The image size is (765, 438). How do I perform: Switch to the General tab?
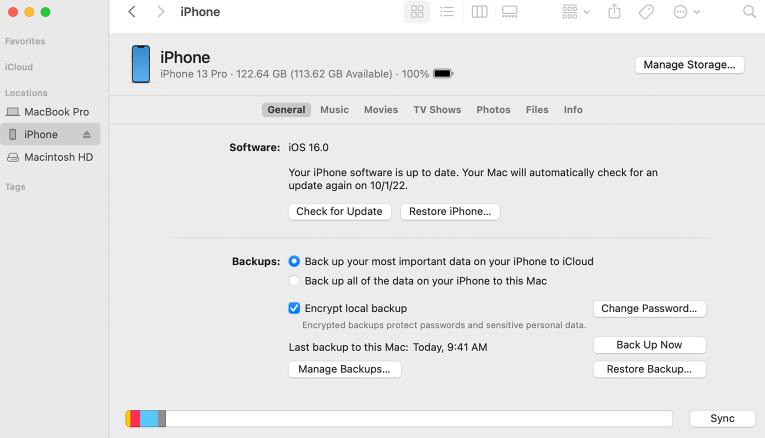(286, 110)
